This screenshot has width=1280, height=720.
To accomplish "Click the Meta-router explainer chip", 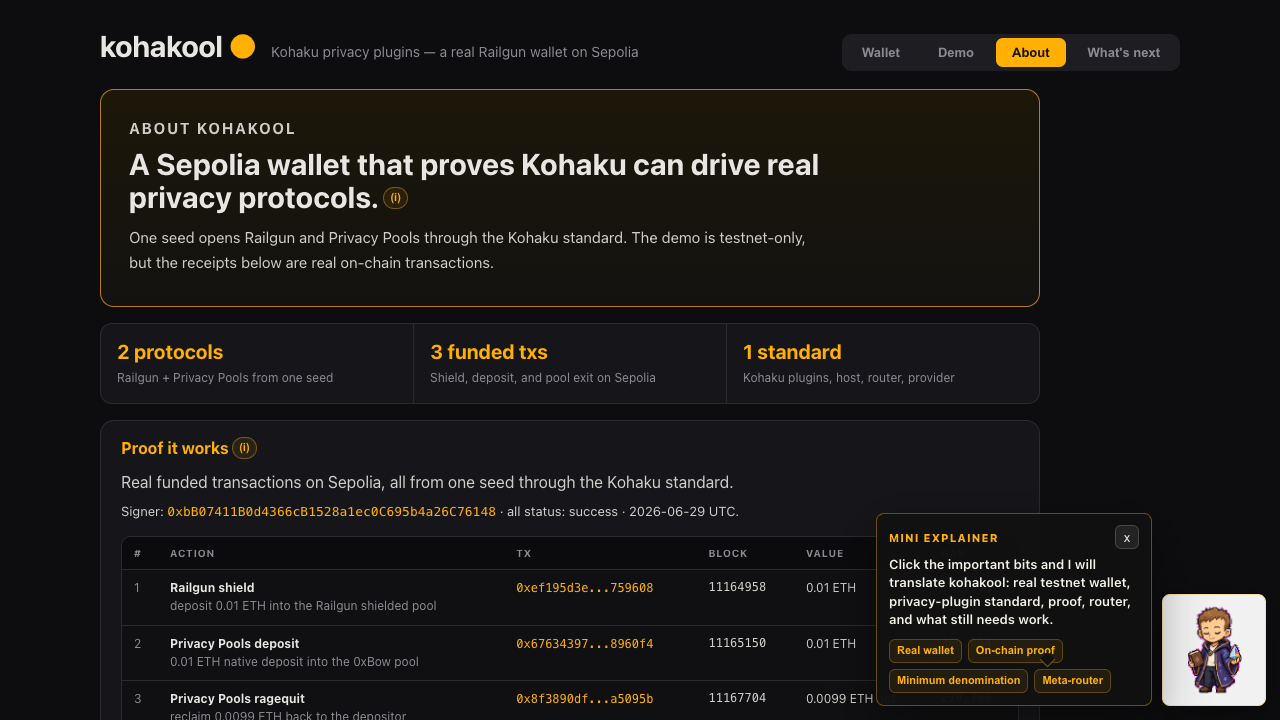I will coord(1072,681).
